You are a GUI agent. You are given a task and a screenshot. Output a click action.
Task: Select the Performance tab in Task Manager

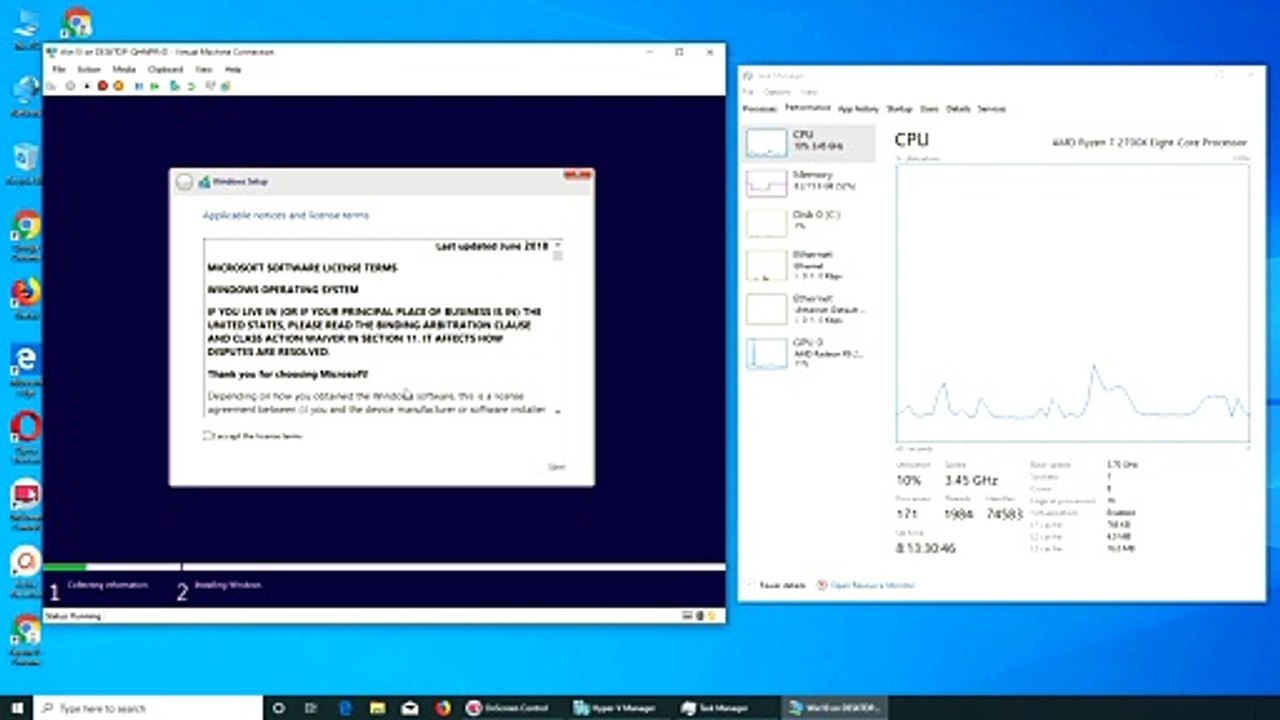(x=807, y=108)
